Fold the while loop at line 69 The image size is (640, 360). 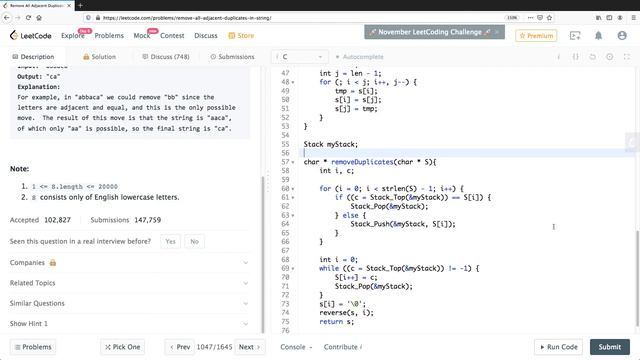tap(293, 269)
